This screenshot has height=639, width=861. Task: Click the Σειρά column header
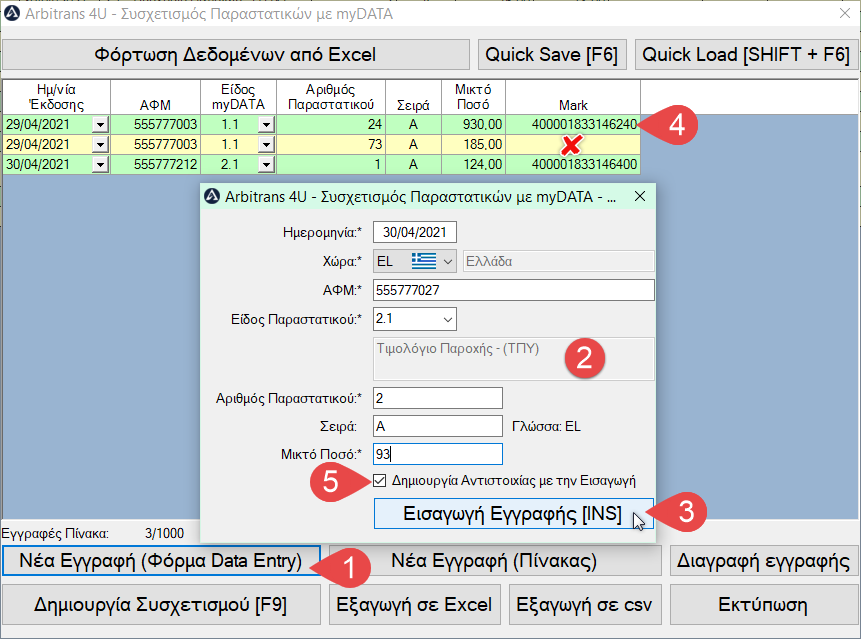point(413,97)
